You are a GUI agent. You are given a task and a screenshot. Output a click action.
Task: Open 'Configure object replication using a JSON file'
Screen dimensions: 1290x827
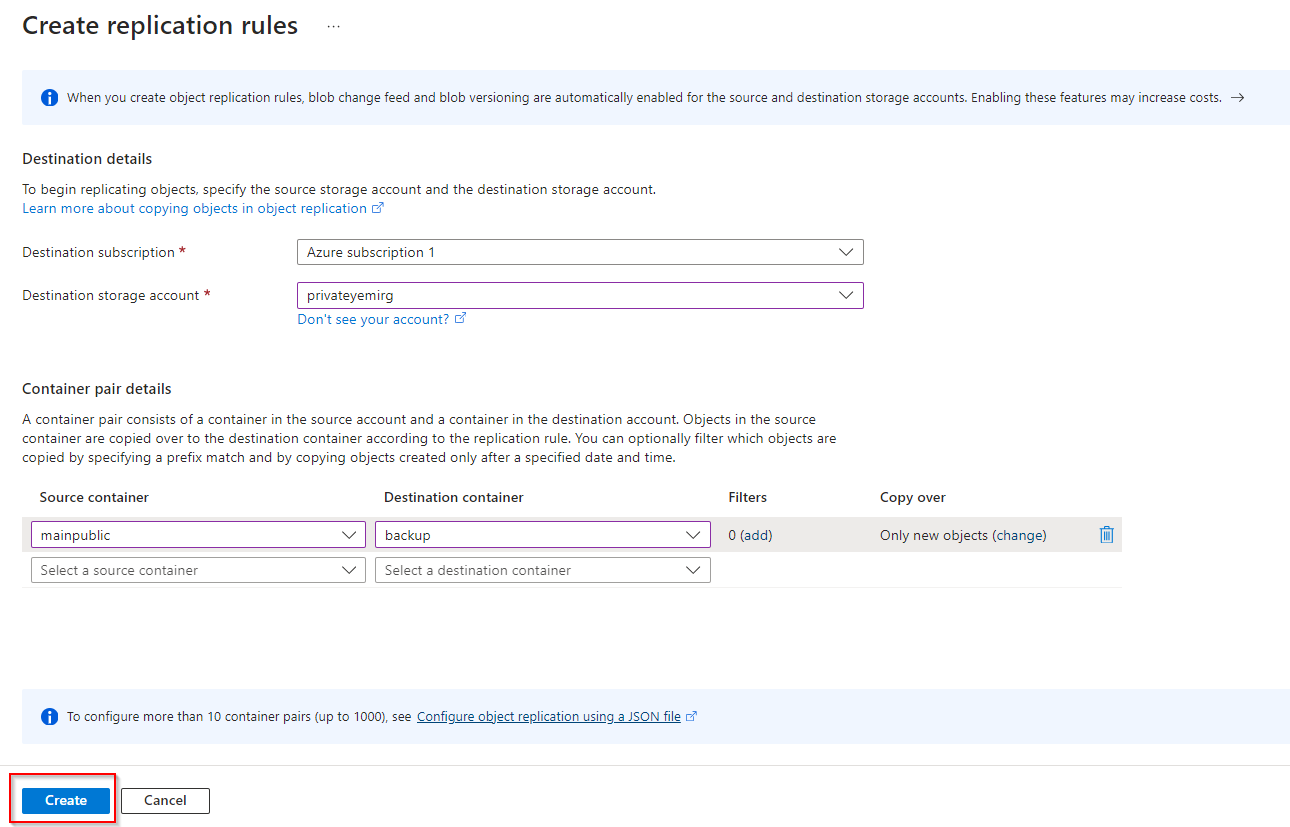(x=548, y=717)
